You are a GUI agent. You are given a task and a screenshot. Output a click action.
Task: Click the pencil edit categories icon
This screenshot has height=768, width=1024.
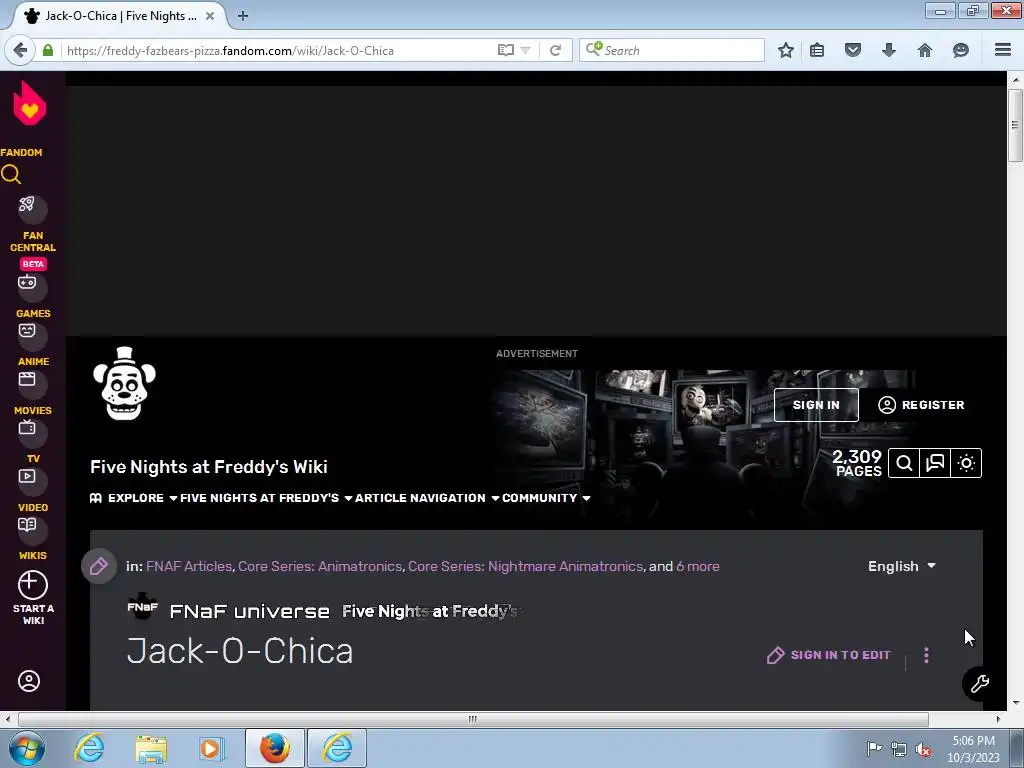[x=99, y=566]
